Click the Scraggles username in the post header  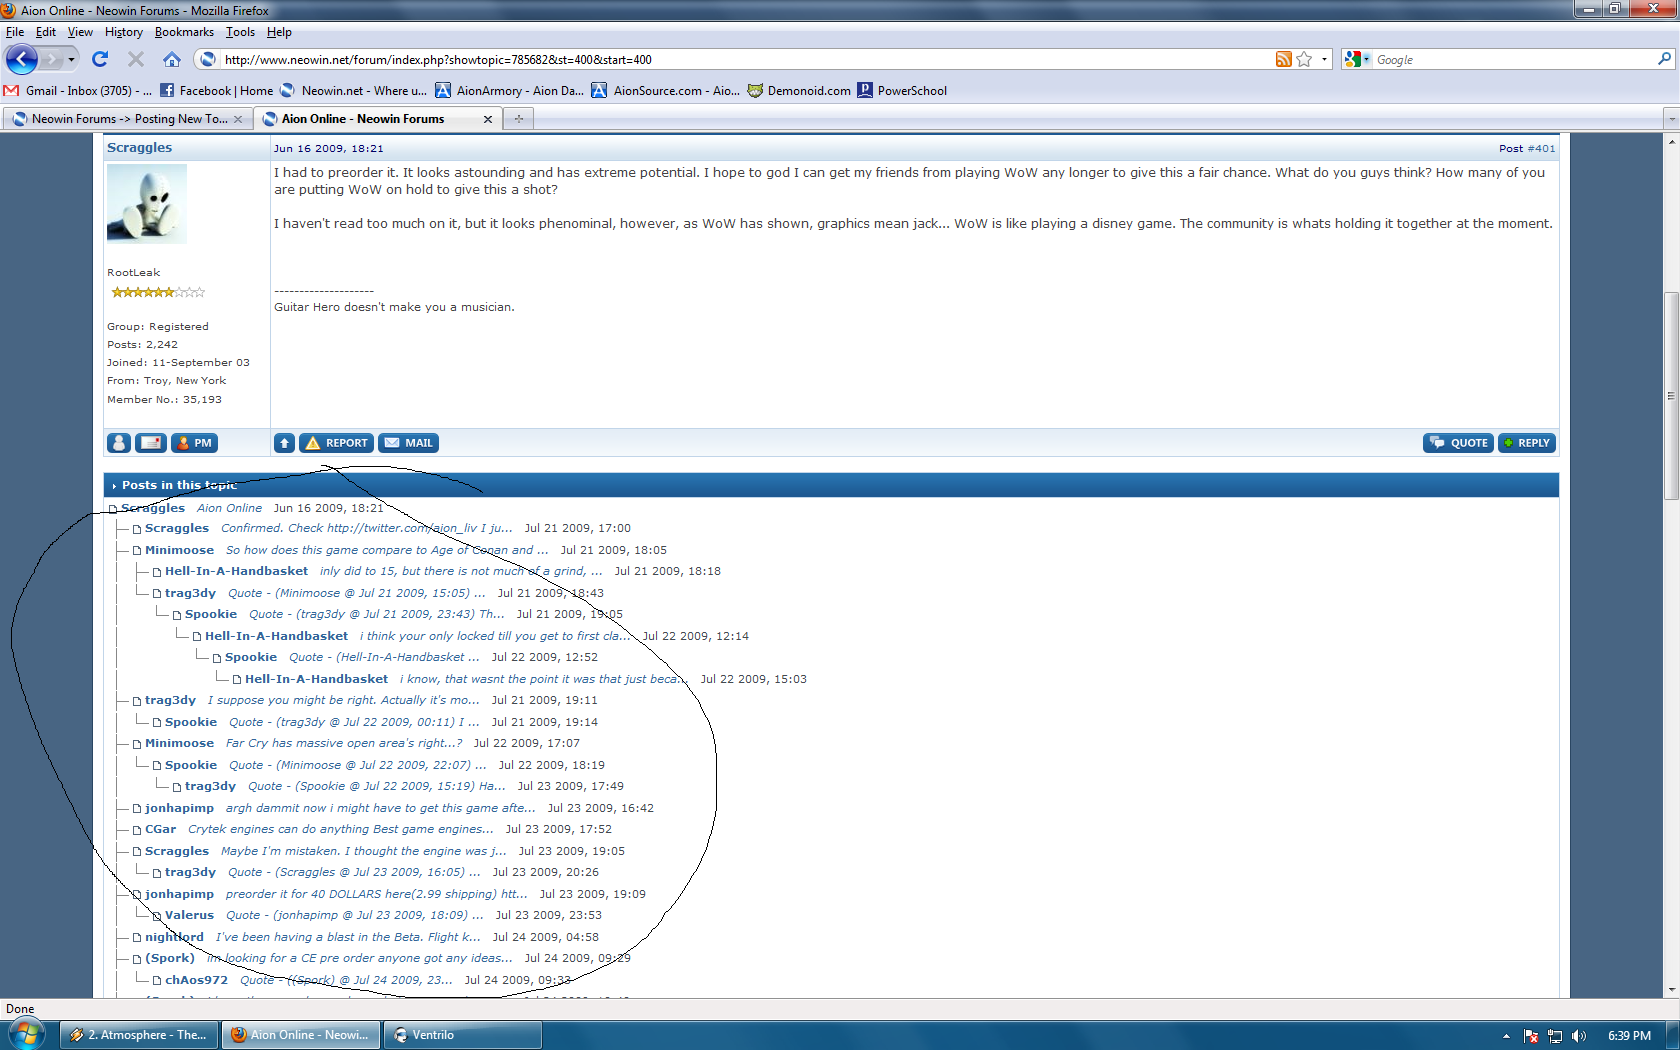click(140, 148)
